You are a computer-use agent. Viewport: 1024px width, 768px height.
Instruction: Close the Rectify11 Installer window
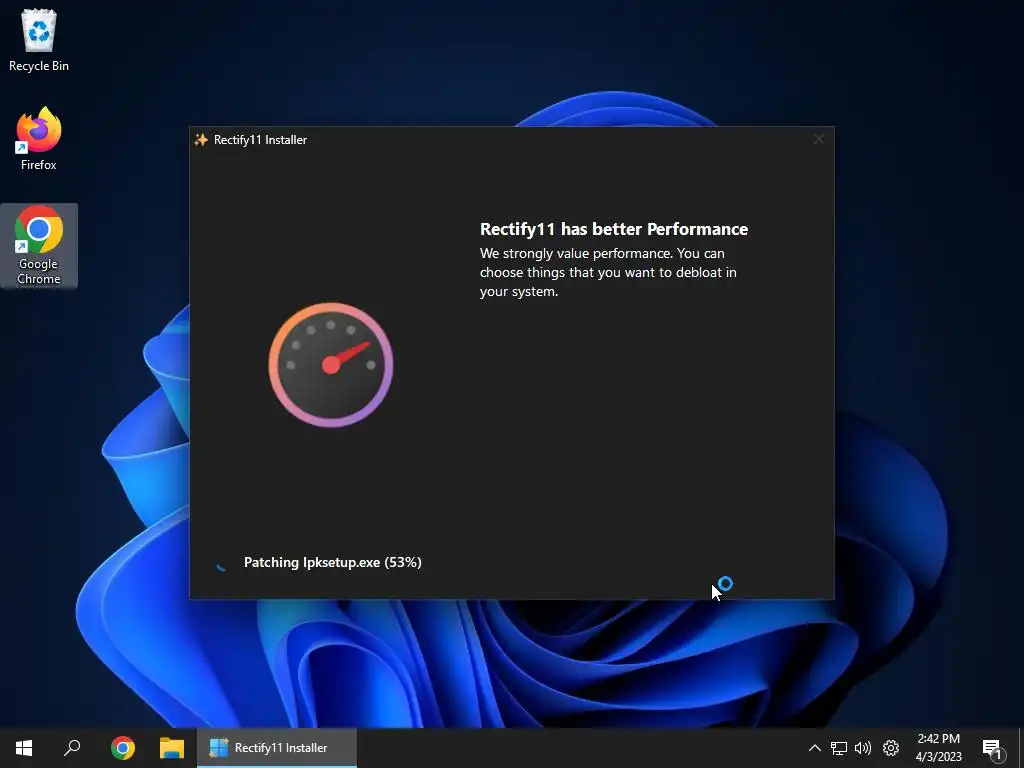point(818,139)
